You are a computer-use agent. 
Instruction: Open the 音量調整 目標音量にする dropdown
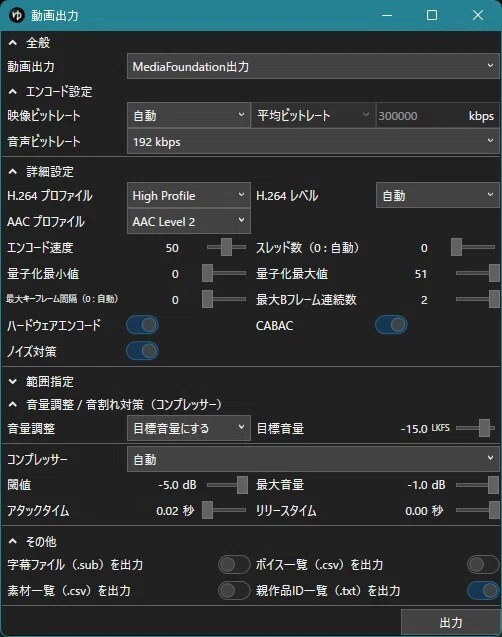(x=189, y=428)
